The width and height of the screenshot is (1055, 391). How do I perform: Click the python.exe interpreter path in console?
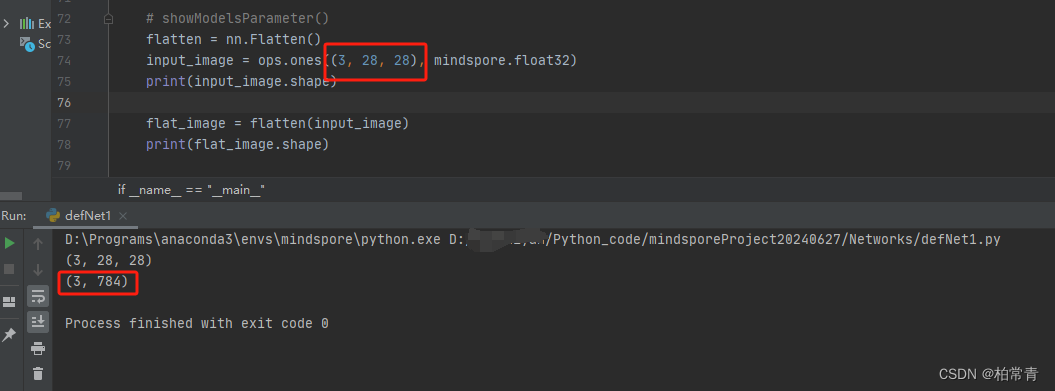tap(253, 240)
